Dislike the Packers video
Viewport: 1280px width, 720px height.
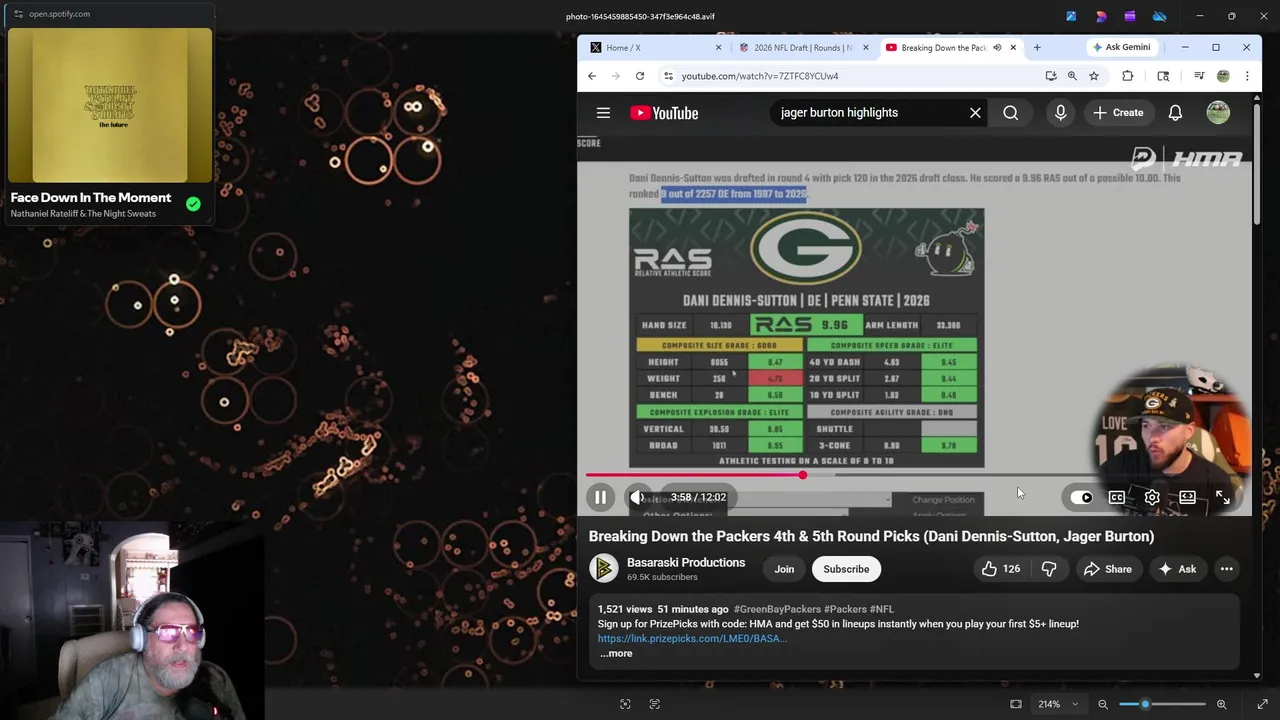click(1048, 569)
